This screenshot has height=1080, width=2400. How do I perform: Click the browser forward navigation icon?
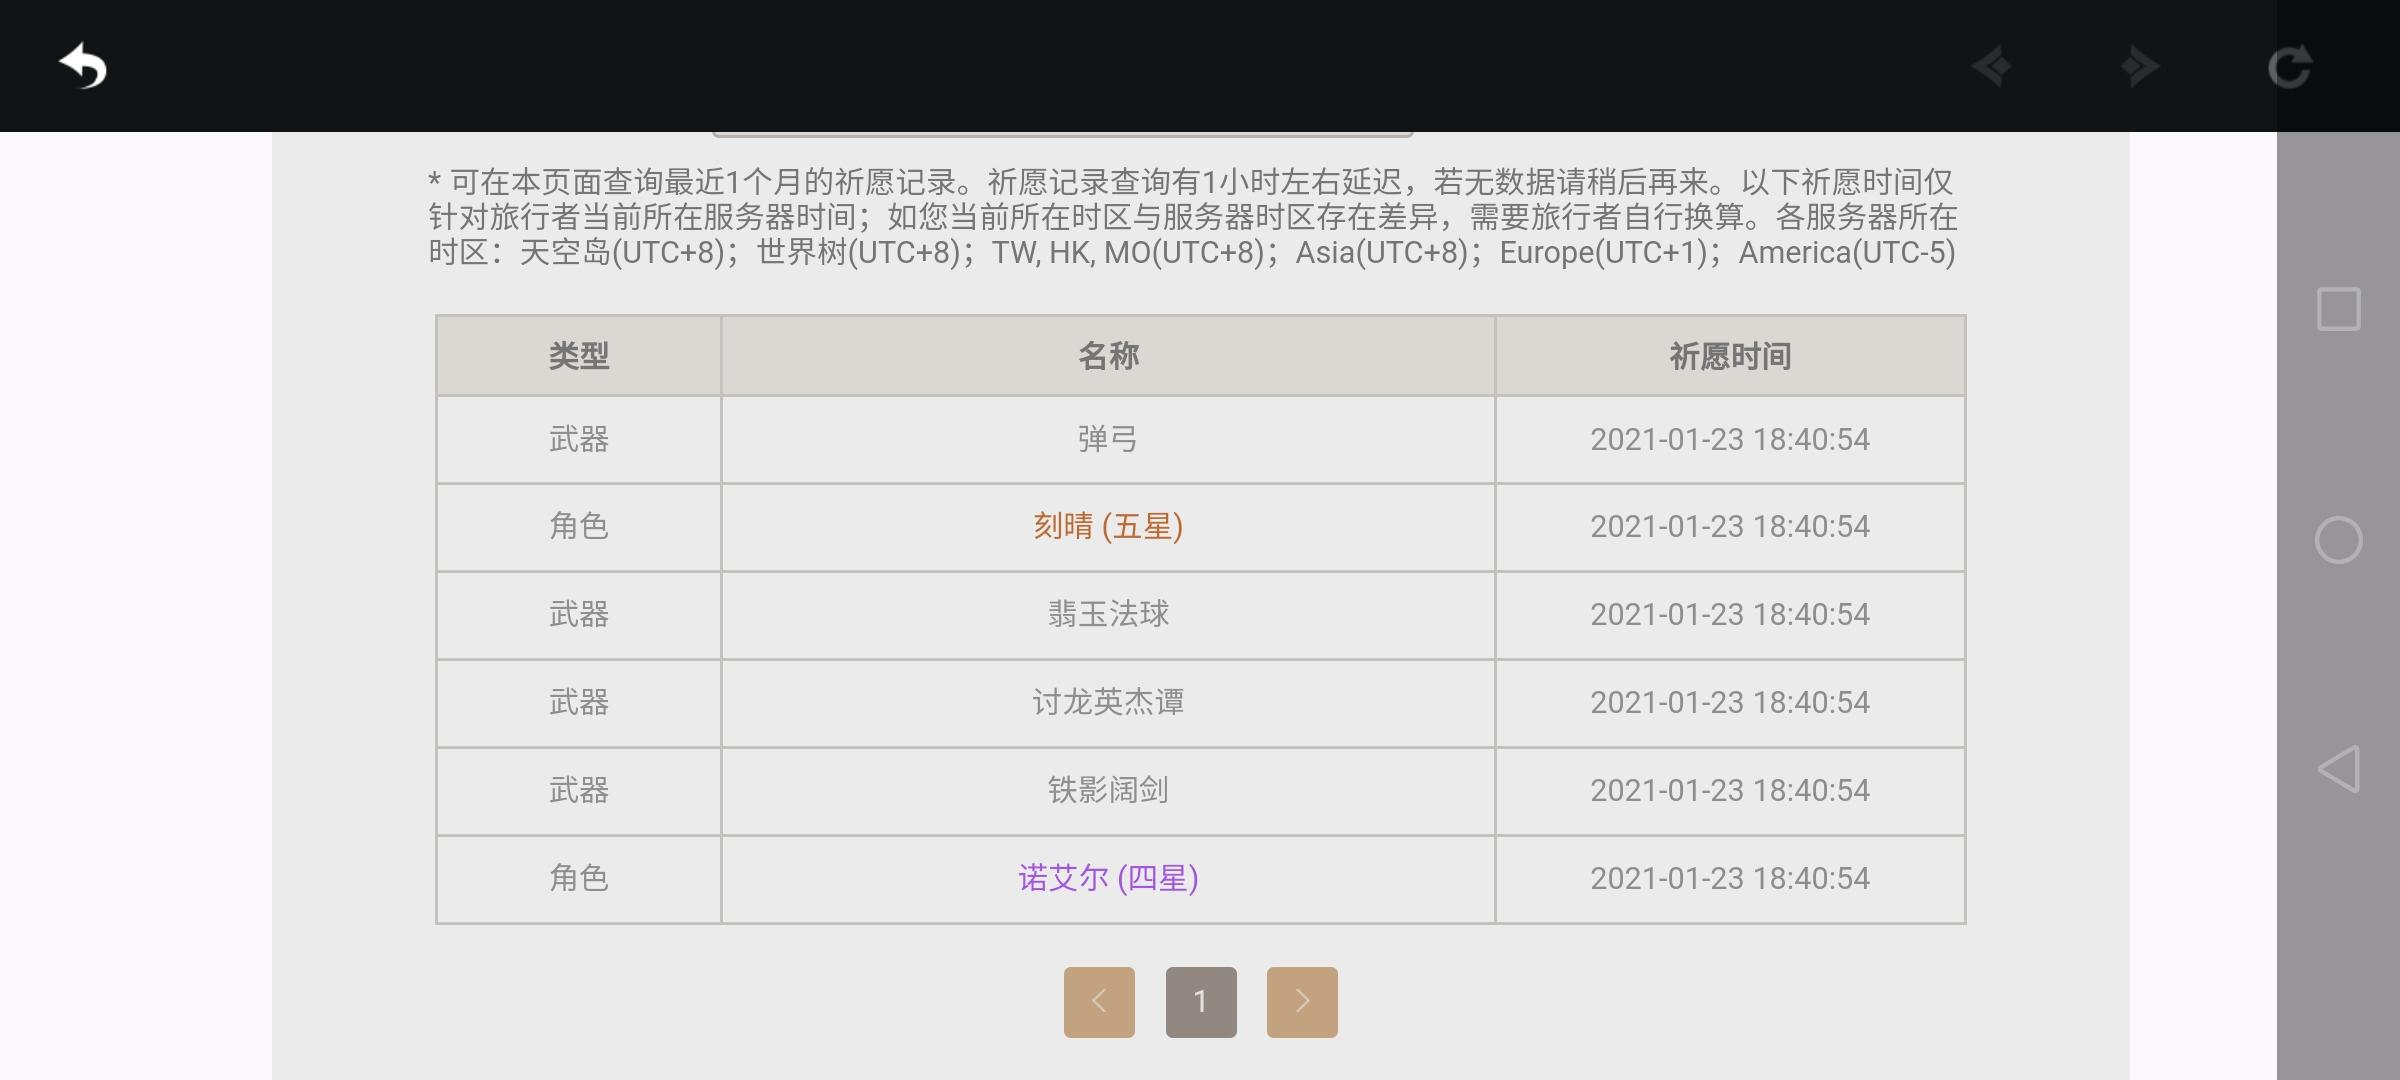2139,67
